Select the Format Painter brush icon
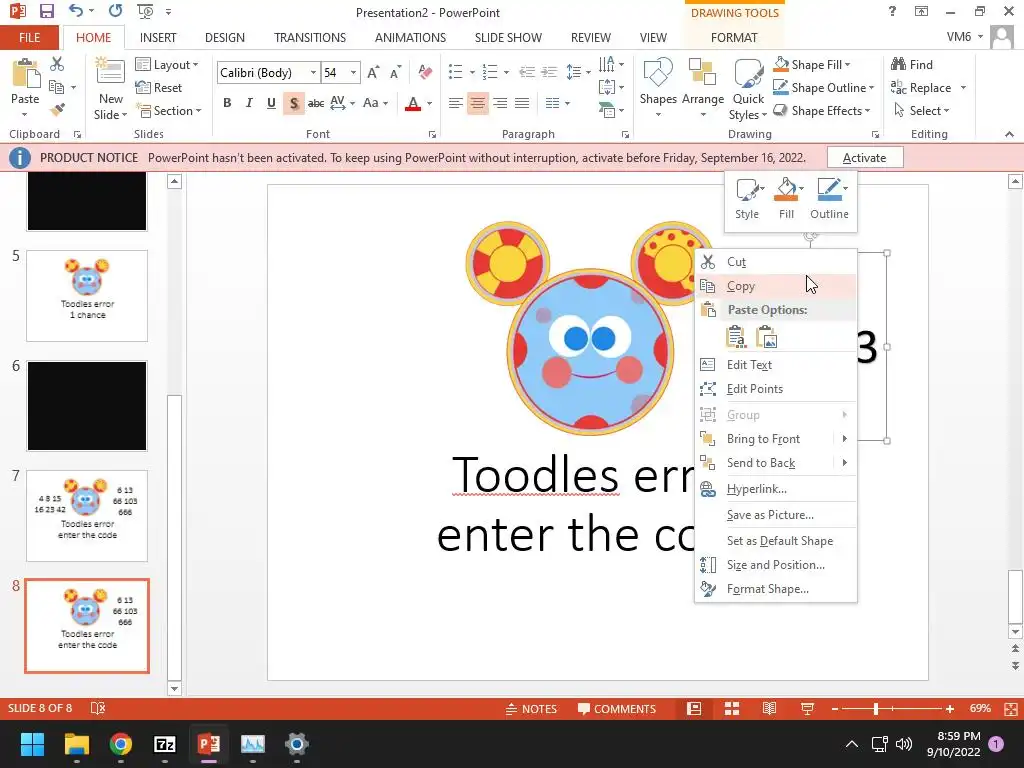Image resolution: width=1024 pixels, height=768 pixels. (57, 110)
